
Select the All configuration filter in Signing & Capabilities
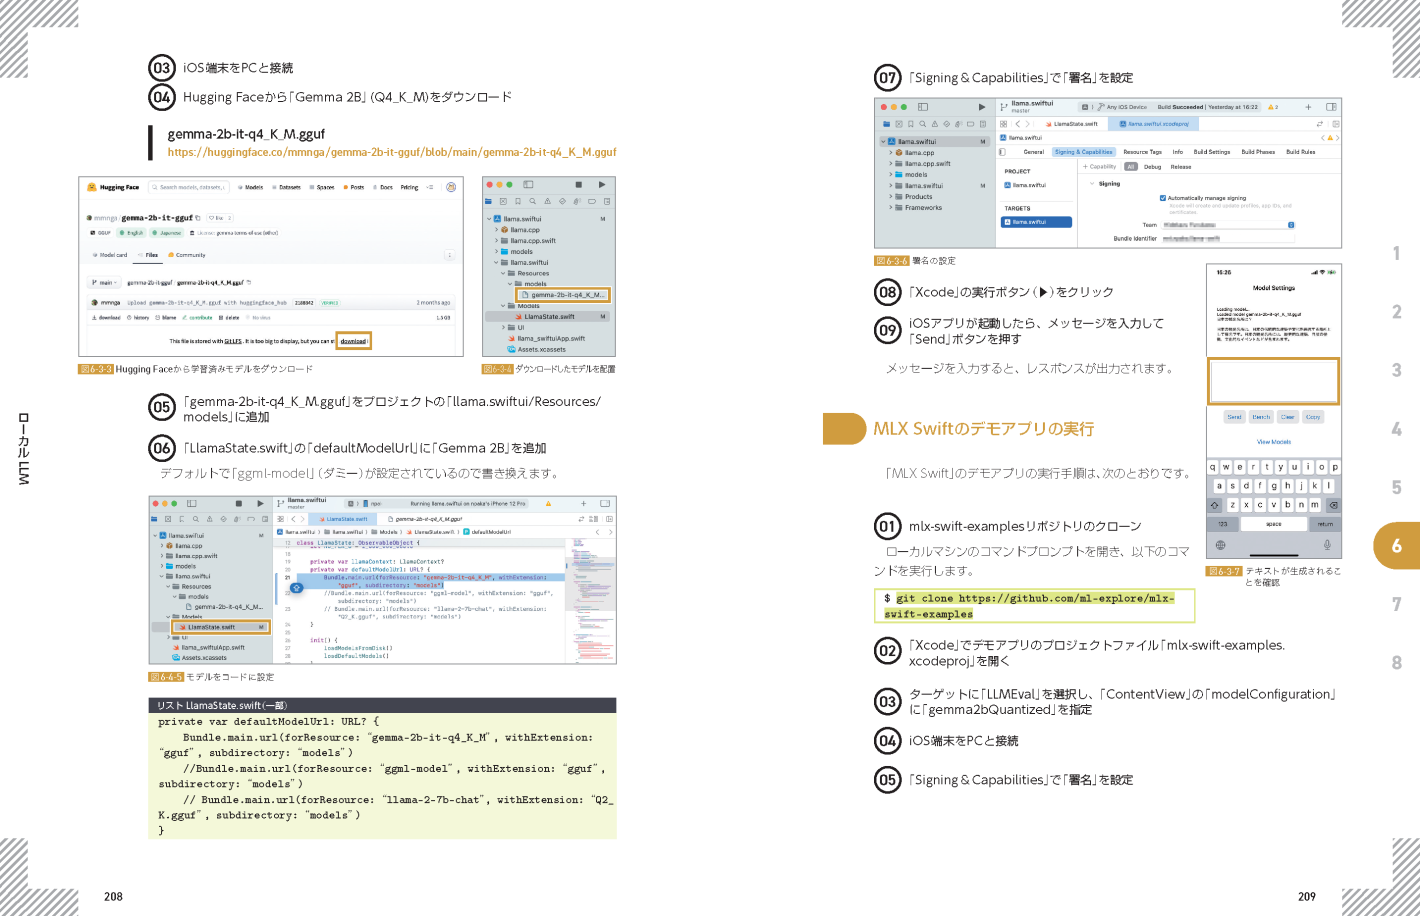1131,167
